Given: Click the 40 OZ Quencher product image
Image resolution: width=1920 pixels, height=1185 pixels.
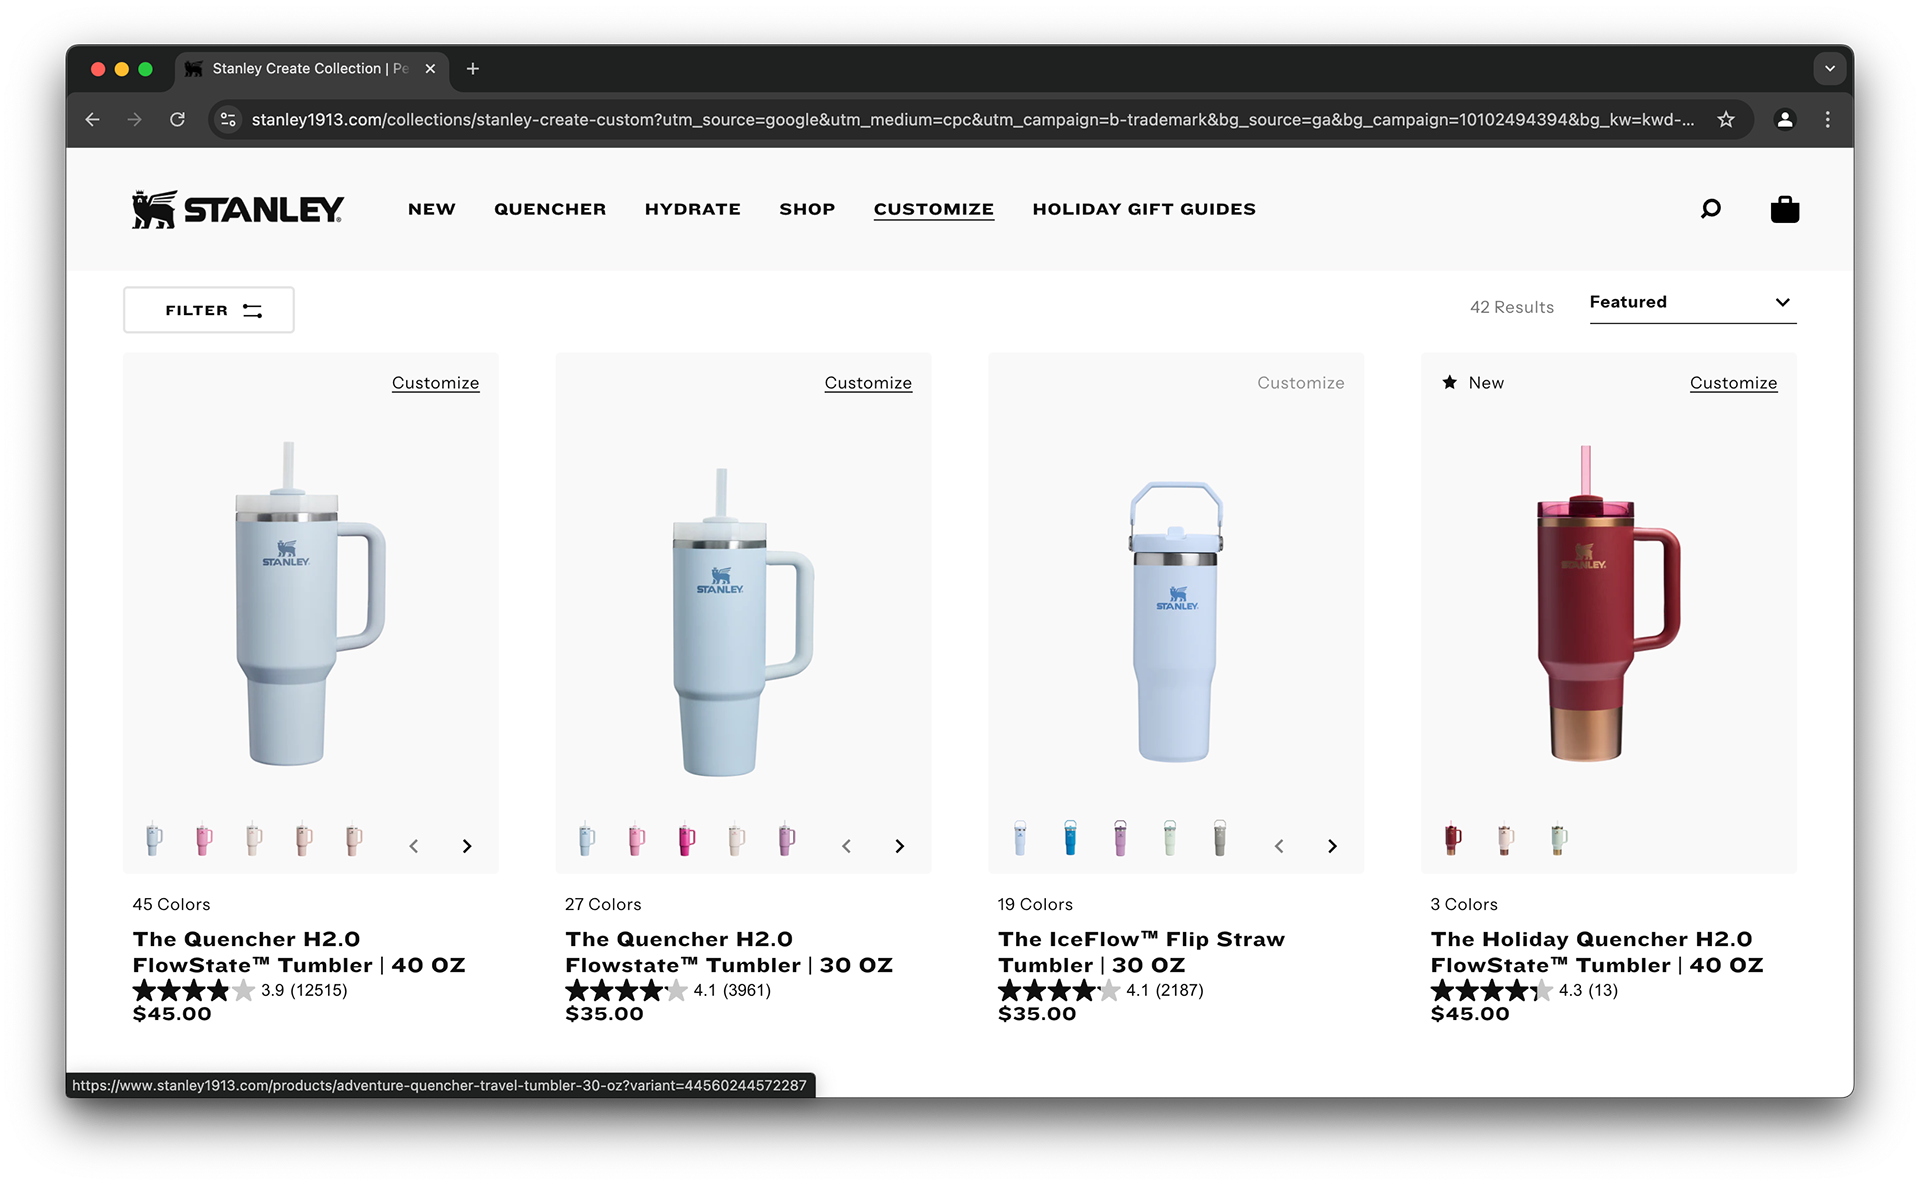Looking at the screenshot, I should tap(310, 604).
